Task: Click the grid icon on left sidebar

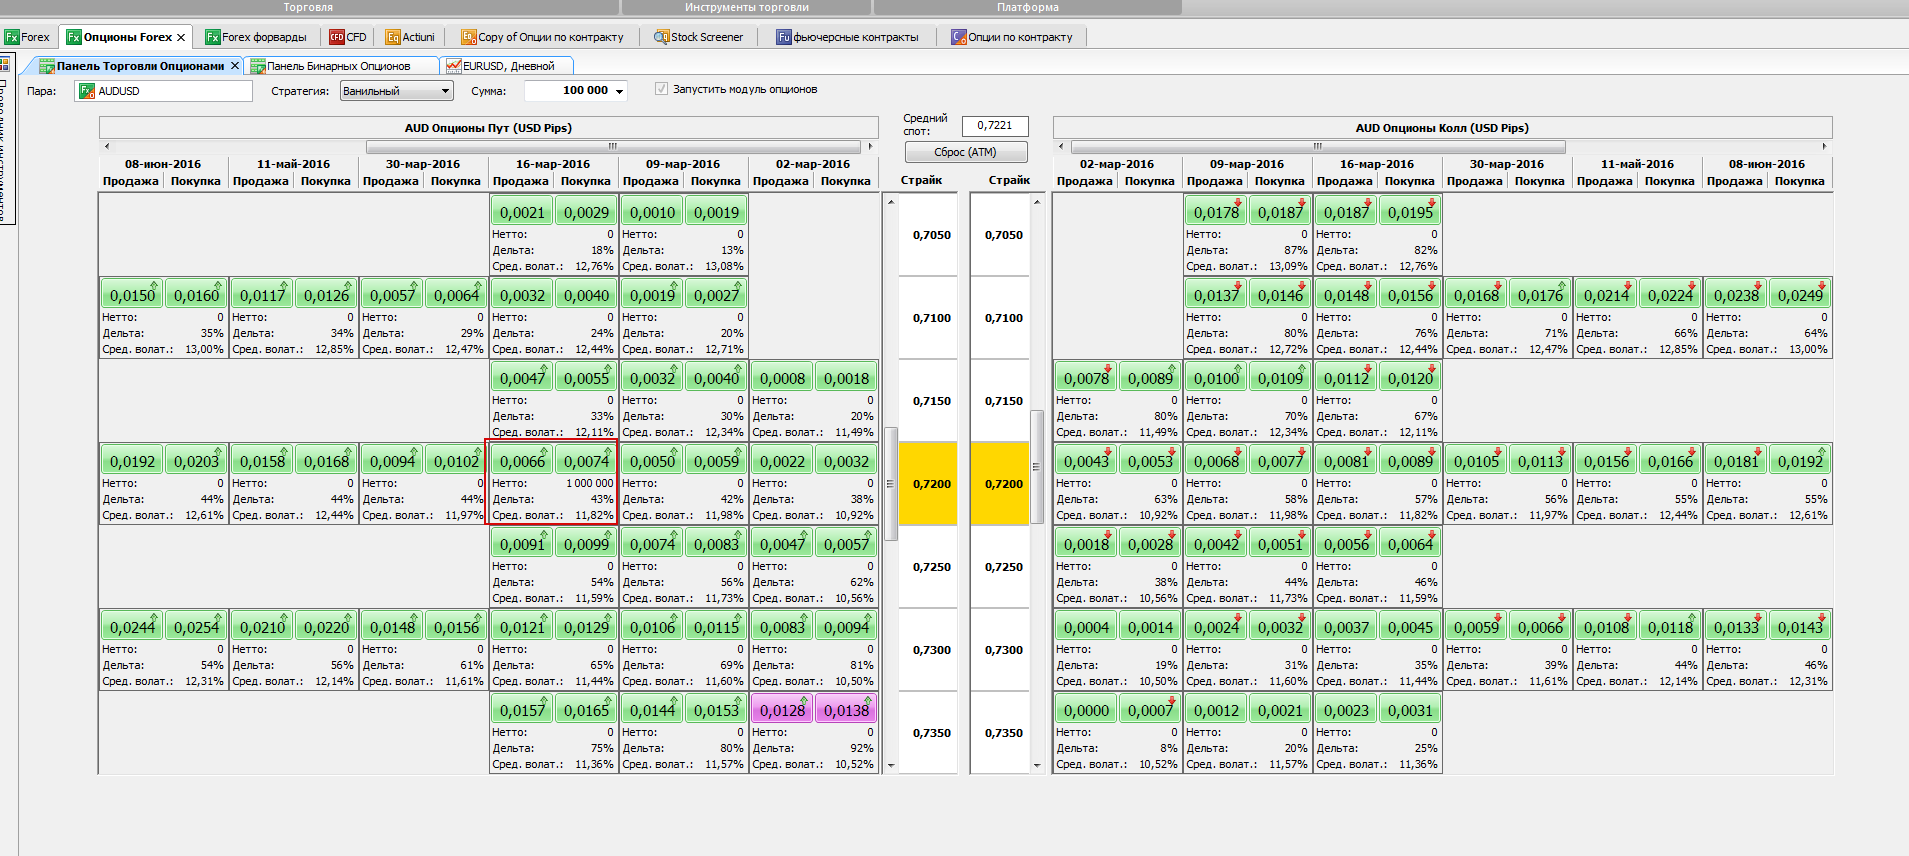Action: pyautogui.click(x=4, y=63)
